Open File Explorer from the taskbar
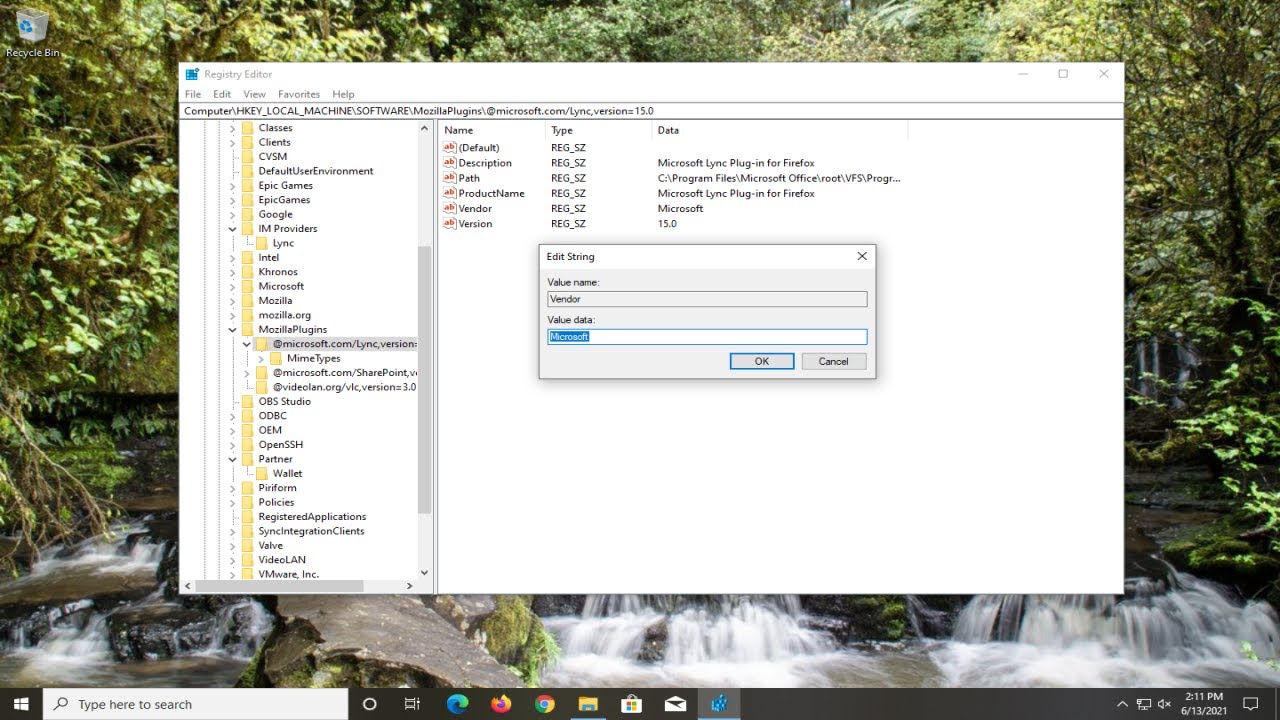Image resolution: width=1280 pixels, height=720 pixels. click(588, 704)
